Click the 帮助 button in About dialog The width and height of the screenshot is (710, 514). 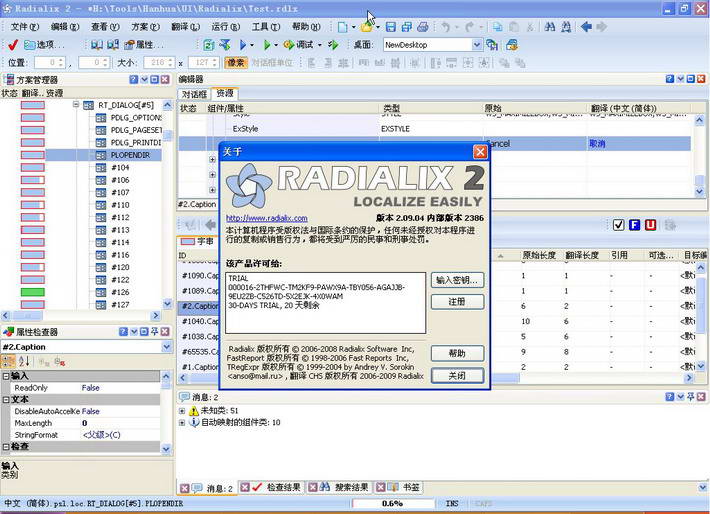tap(457, 353)
